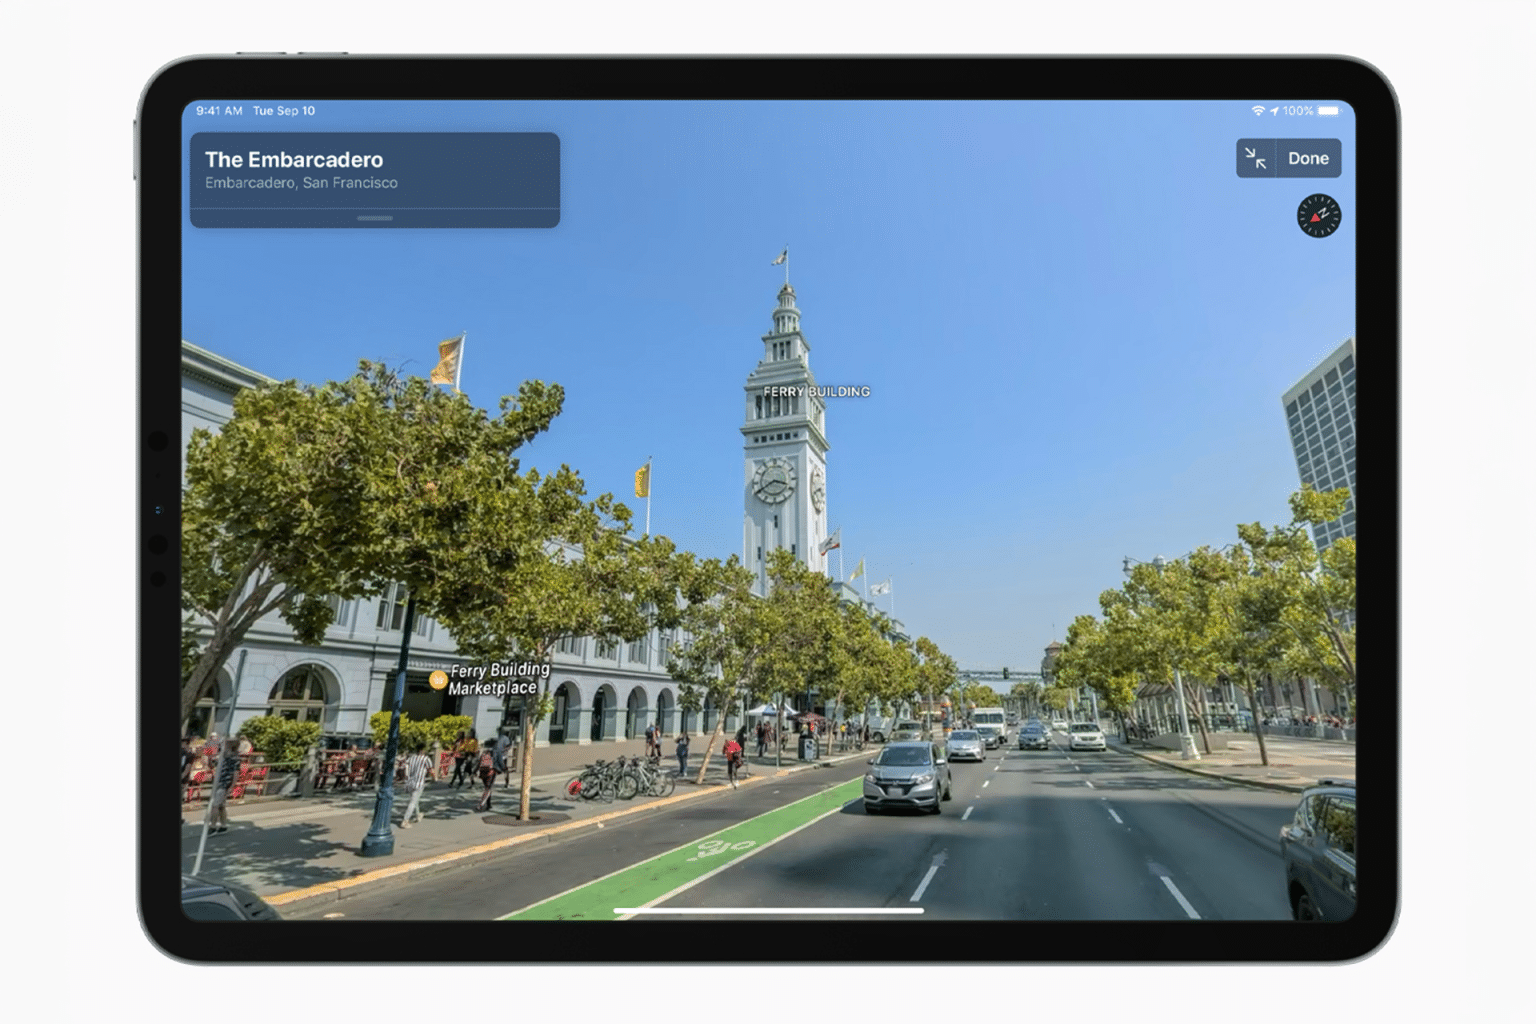Tap Done to exit Look Around

[x=1308, y=158]
